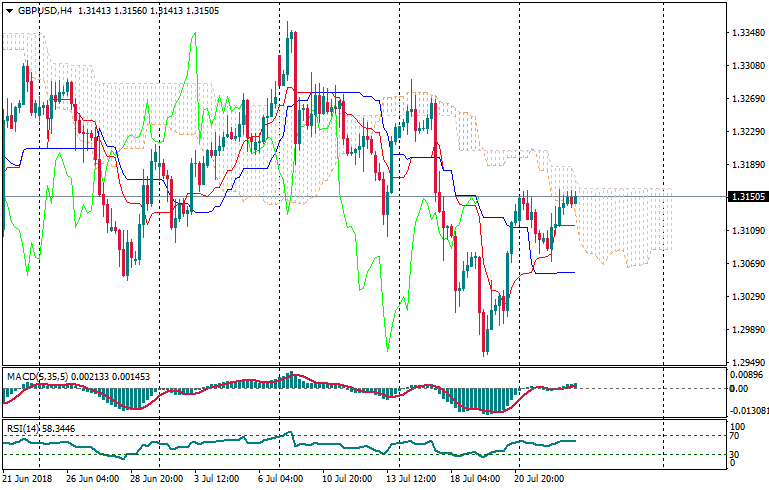Select the current price tag 1.31505
The width and height of the screenshot is (769, 490).
(x=747, y=197)
